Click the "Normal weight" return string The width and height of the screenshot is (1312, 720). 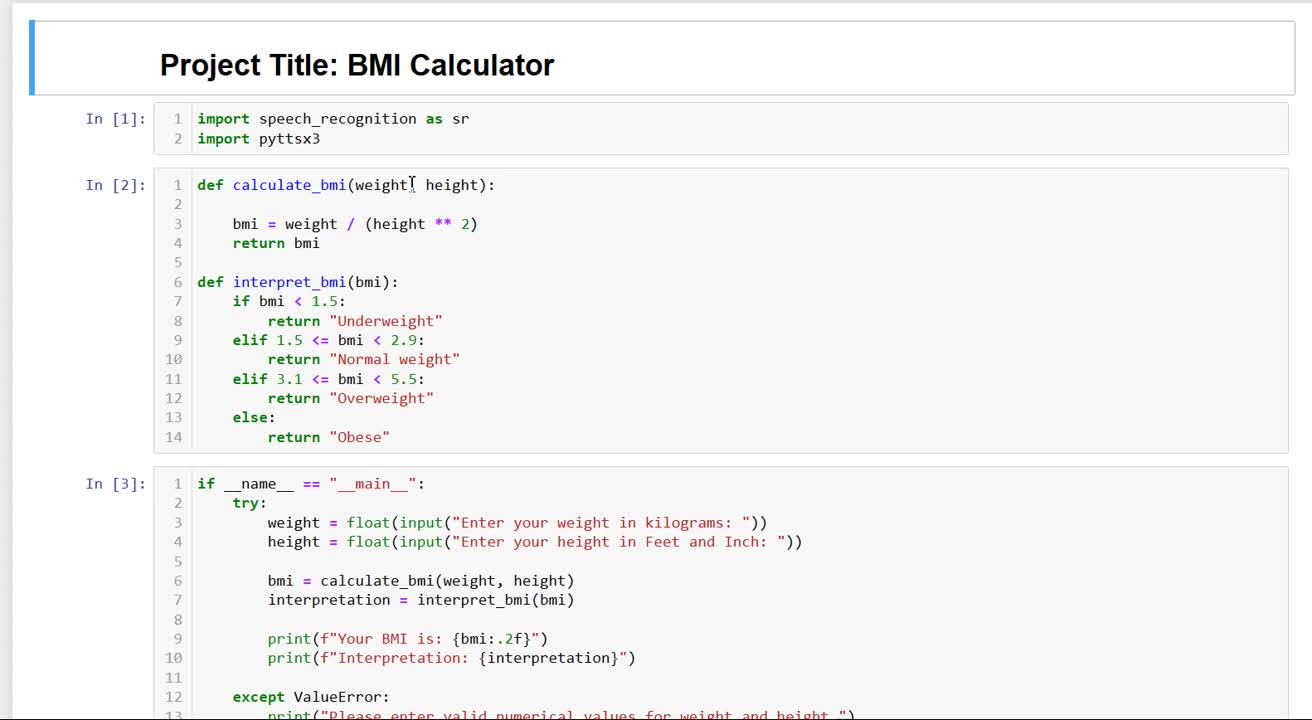pyautogui.click(x=398, y=359)
